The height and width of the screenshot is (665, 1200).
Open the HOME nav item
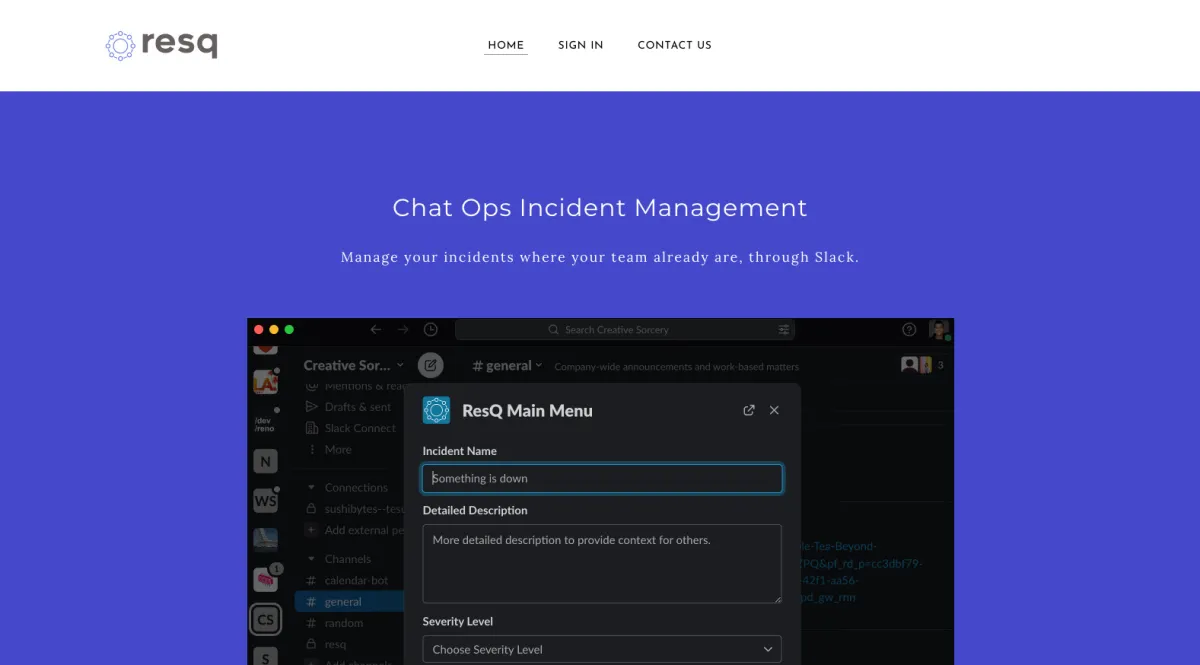tap(506, 45)
